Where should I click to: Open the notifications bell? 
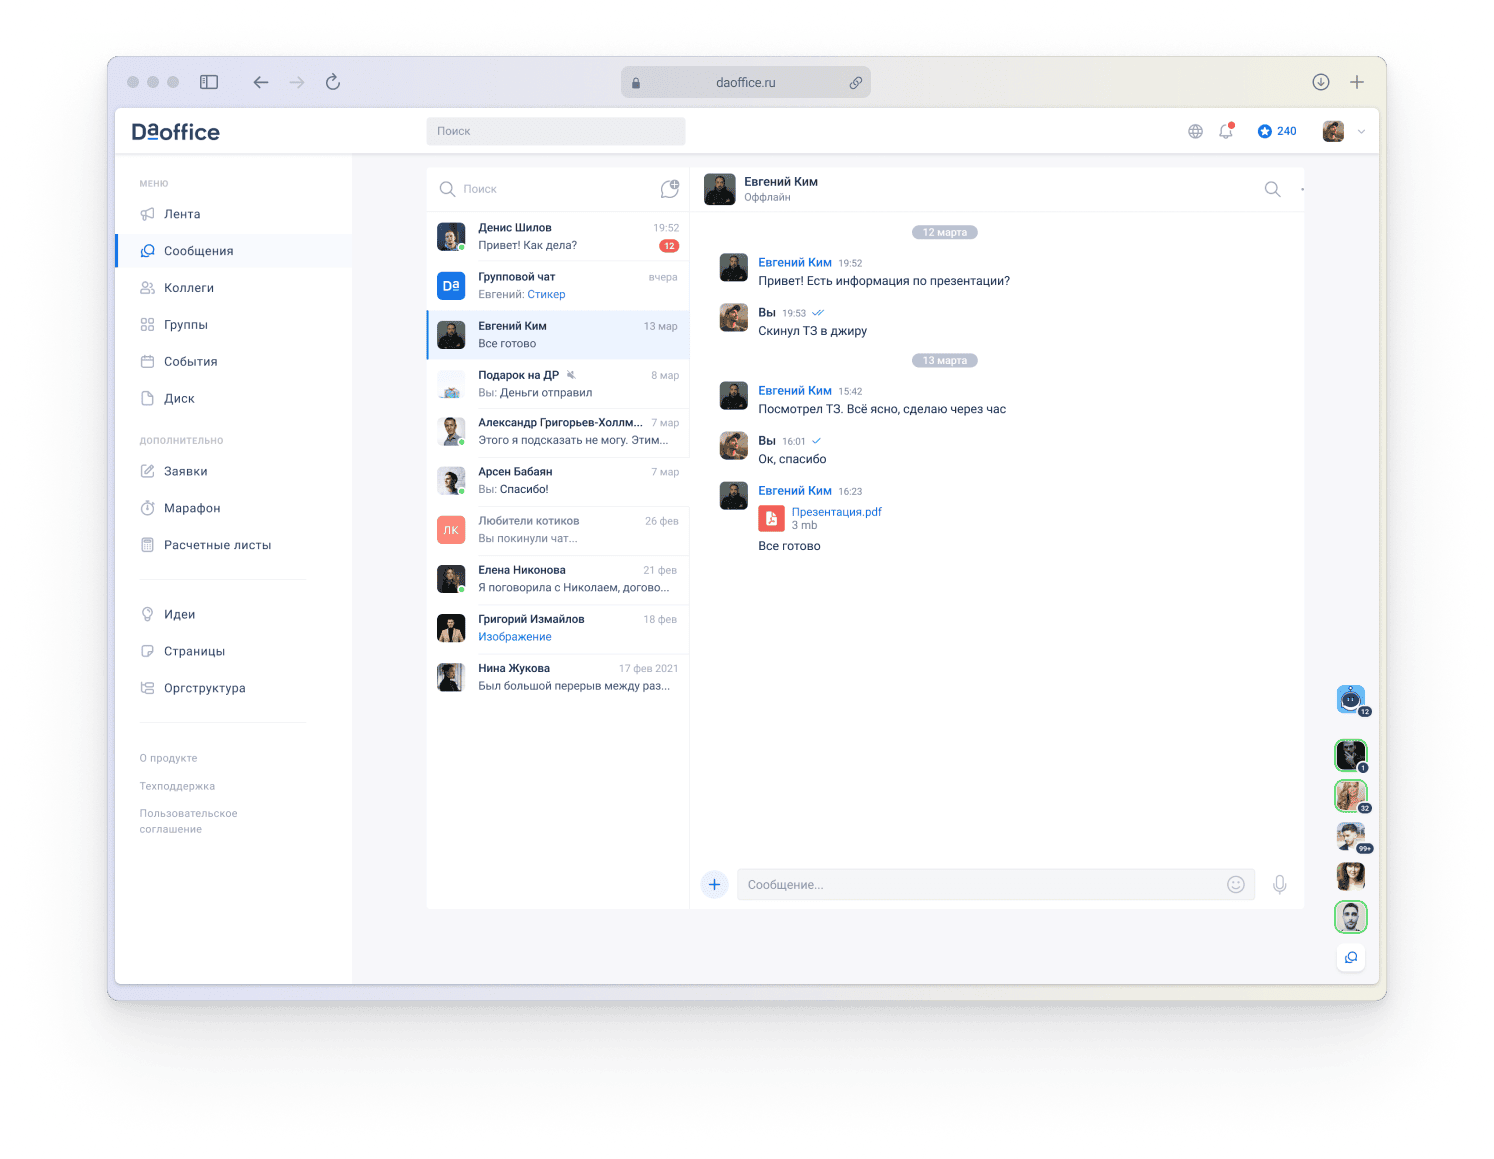(x=1226, y=131)
